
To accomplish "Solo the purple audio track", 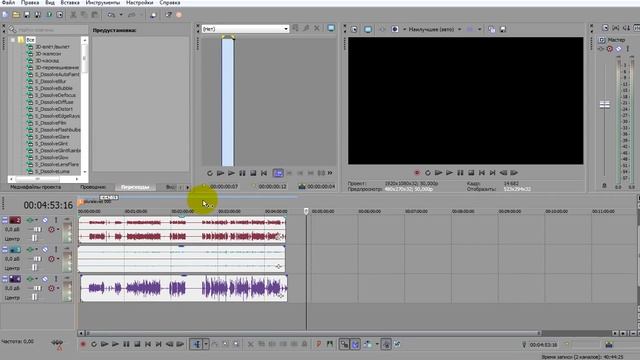I will coord(56,279).
